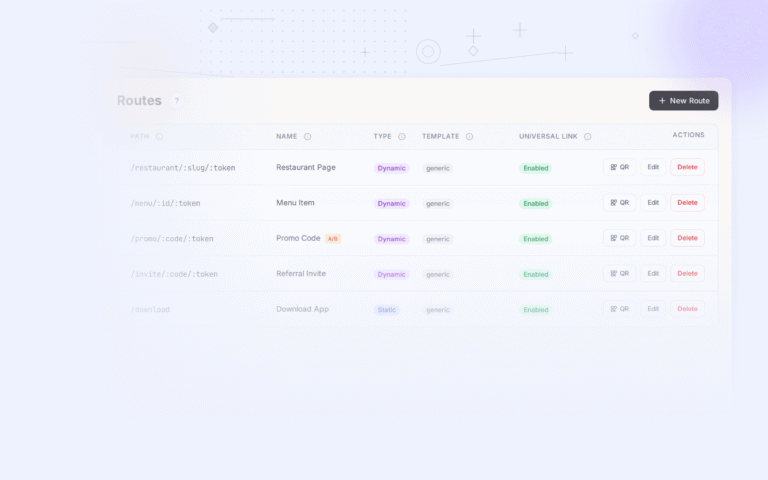Click the info icon next to Template column

(x=469, y=136)
